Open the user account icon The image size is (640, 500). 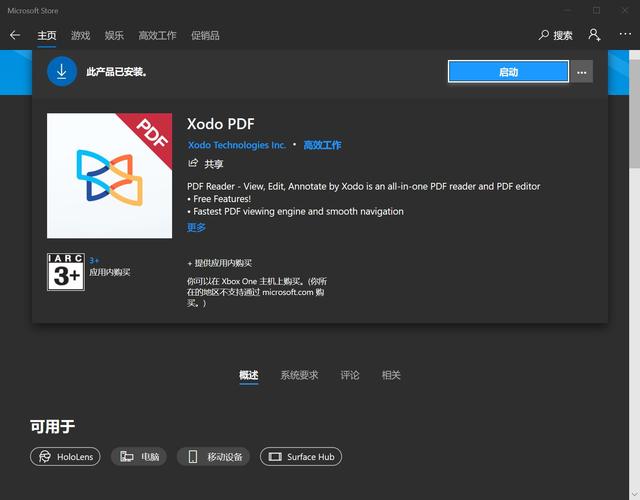pos(594,35)
